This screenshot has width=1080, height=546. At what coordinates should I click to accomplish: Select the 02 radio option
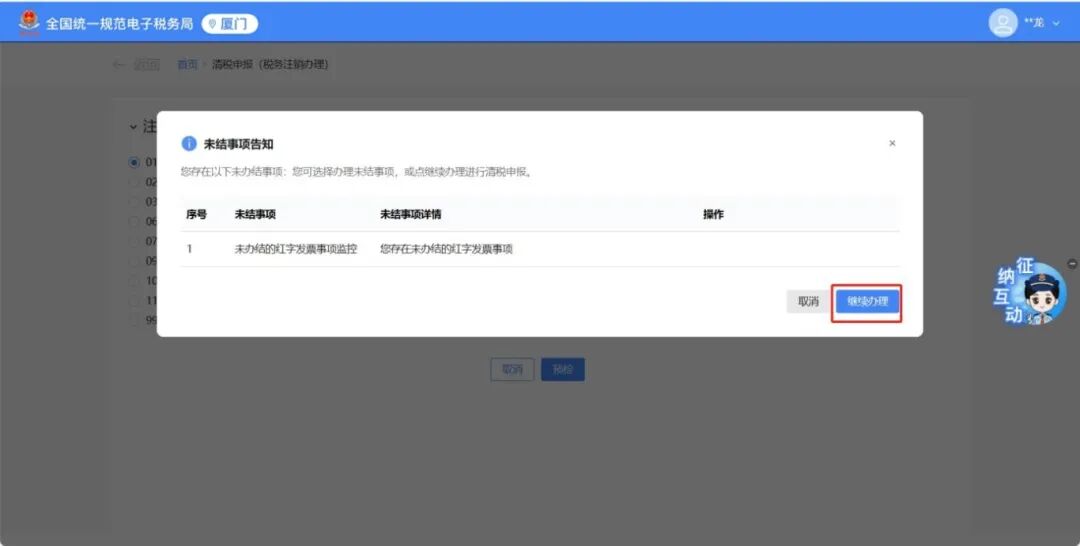point(134,182)
